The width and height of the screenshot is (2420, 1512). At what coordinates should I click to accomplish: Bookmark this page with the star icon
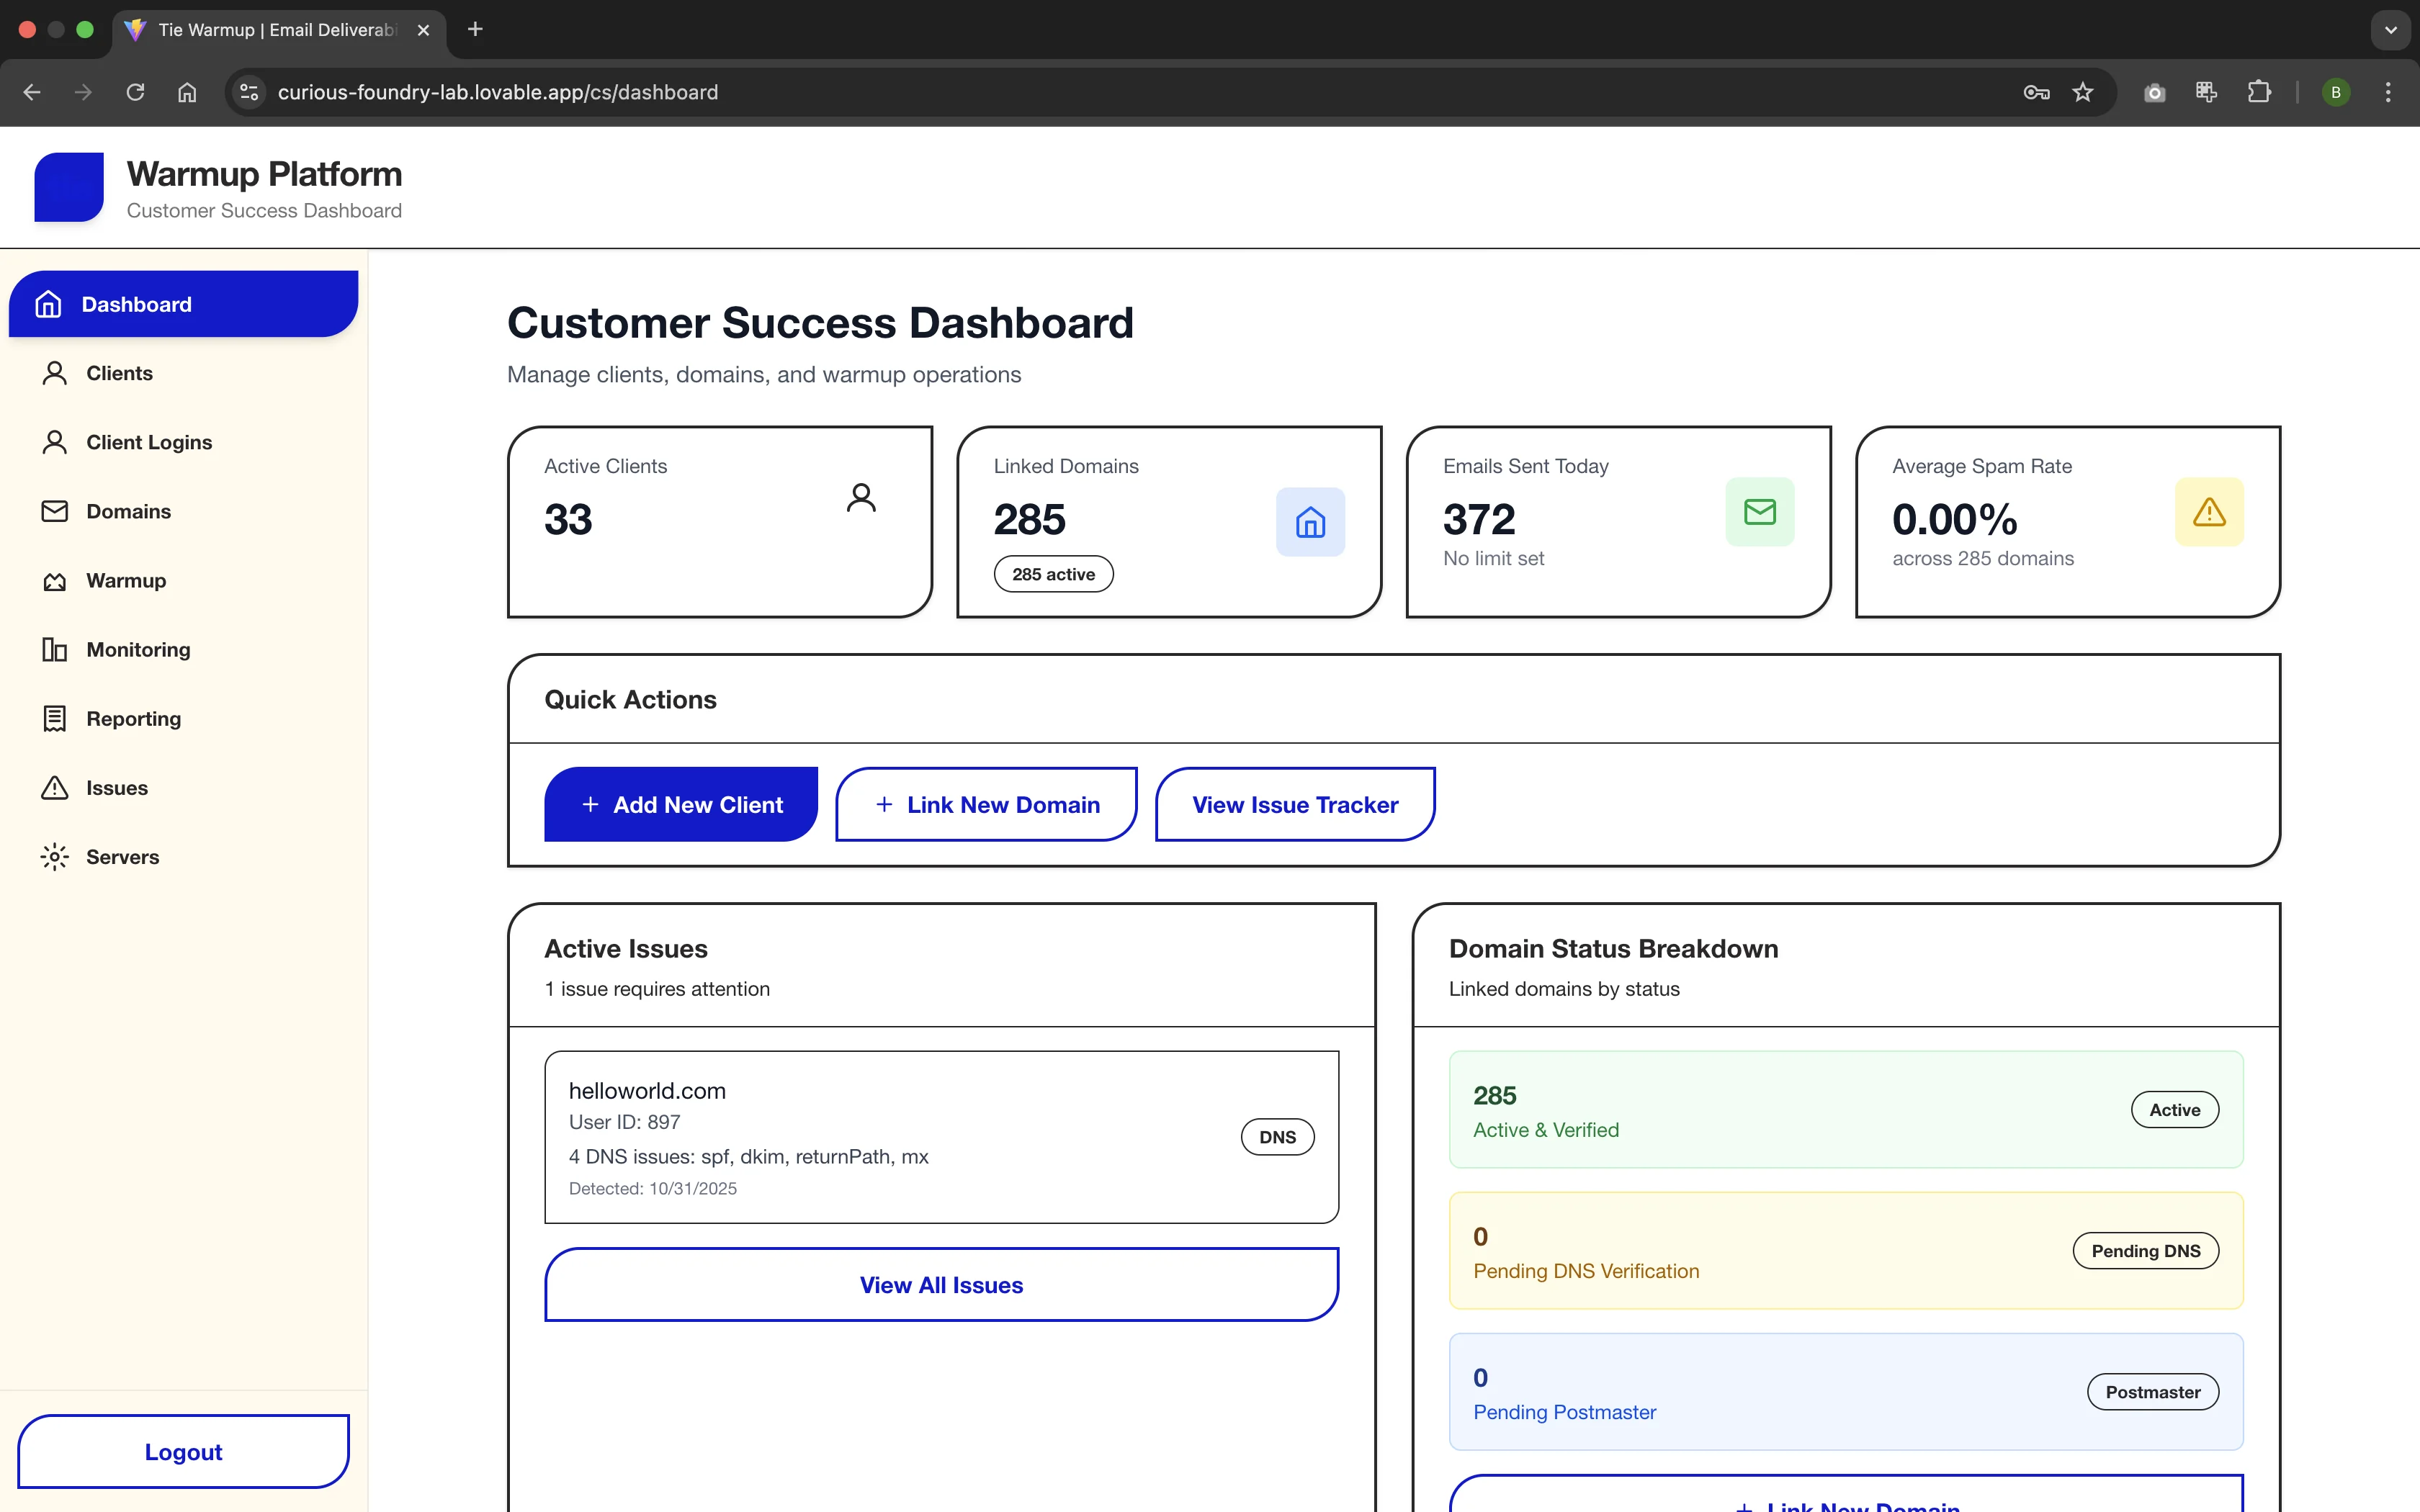click(2083, 92)
